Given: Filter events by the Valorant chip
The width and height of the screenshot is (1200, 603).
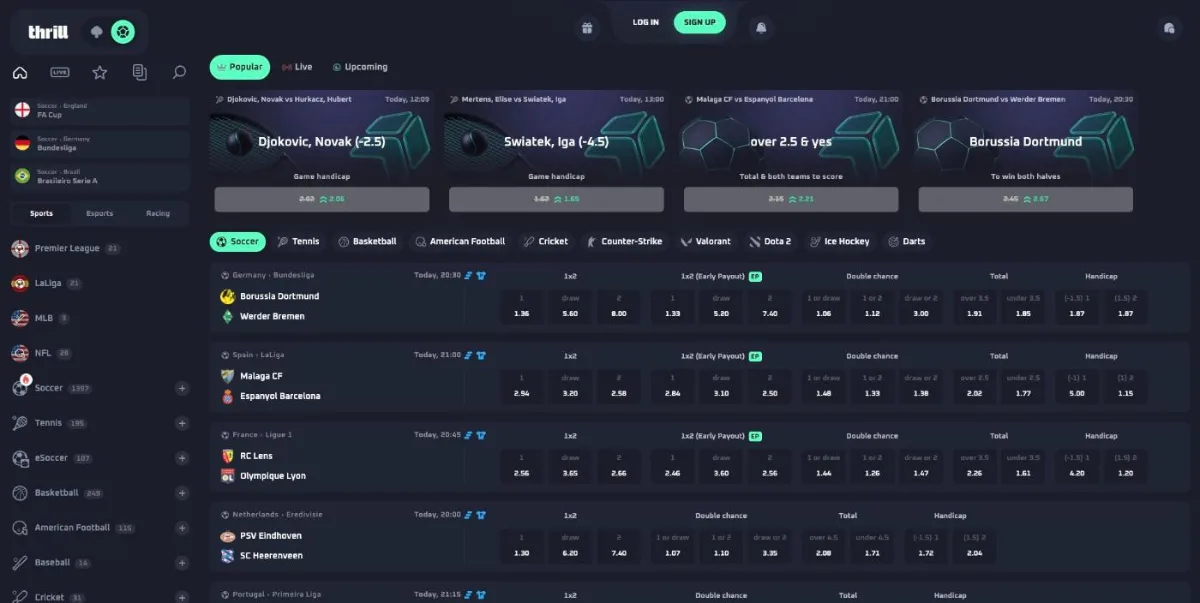Looking at the screenshot, I should (706, 241).
